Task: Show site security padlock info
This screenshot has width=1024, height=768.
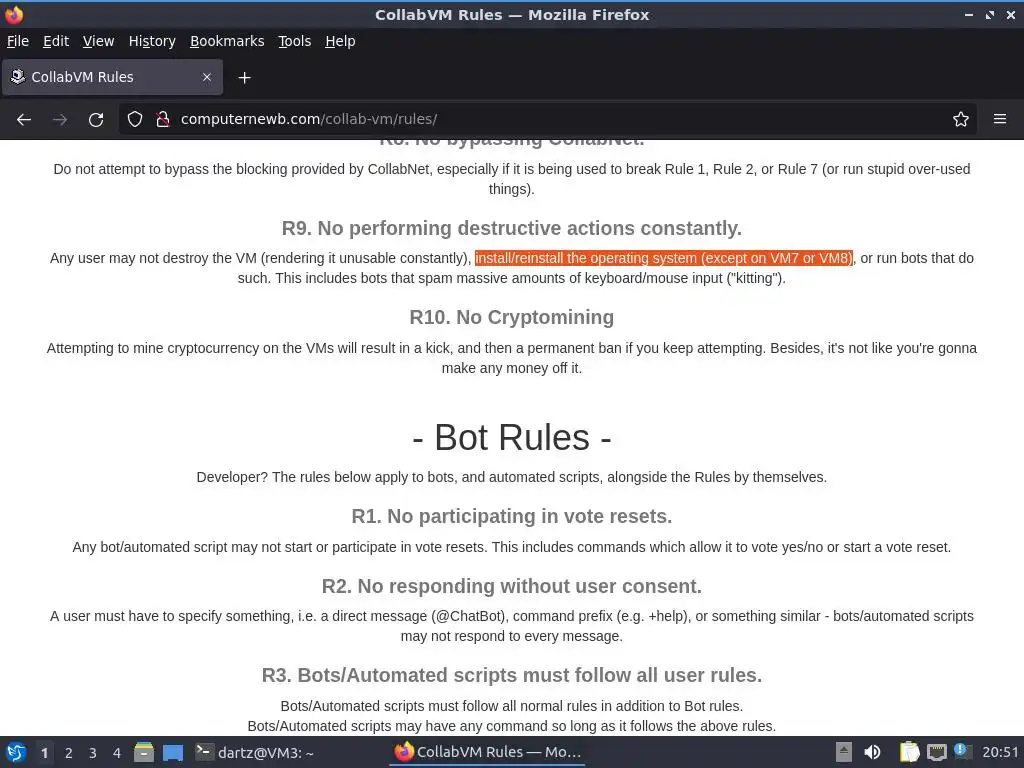Action: 163,120
